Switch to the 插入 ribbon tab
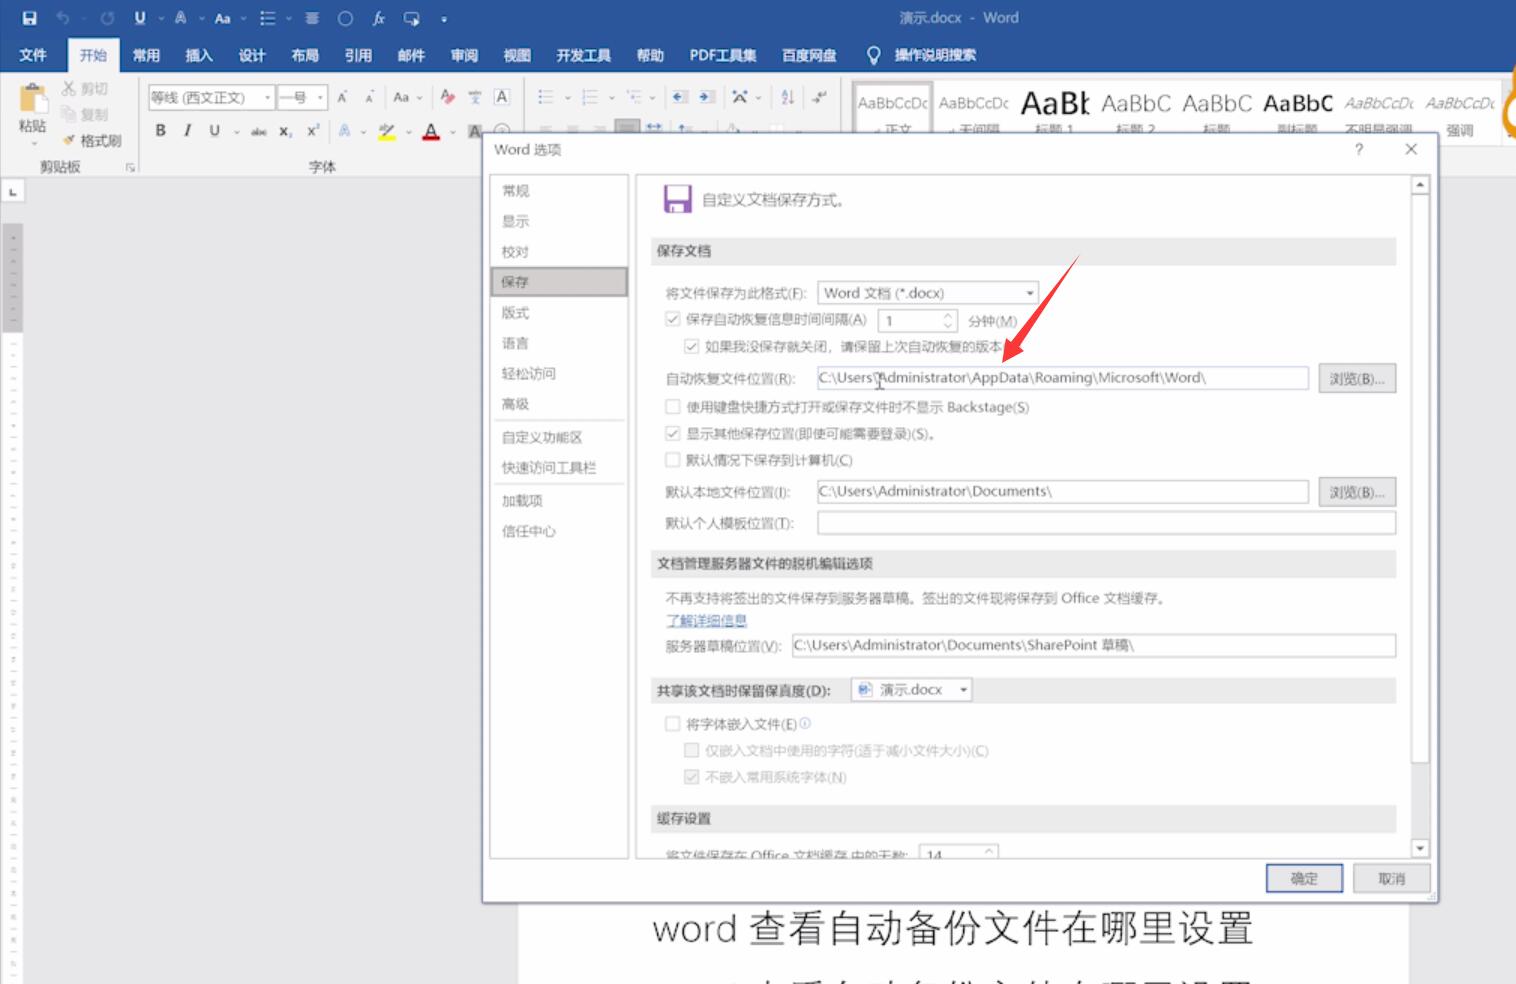 (x=199, y=55)
